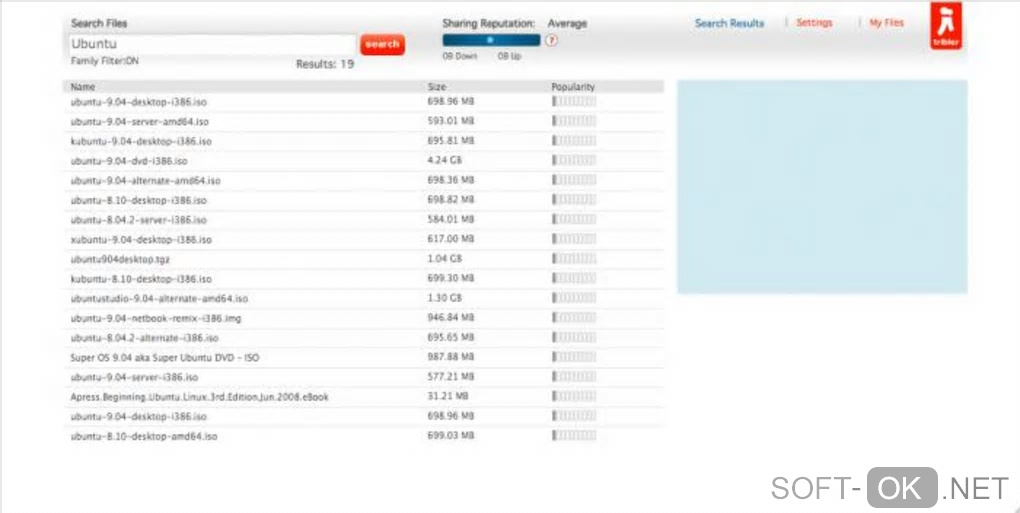Sort results by Popularity column header
1020x513 pixels.
[573, 86]
